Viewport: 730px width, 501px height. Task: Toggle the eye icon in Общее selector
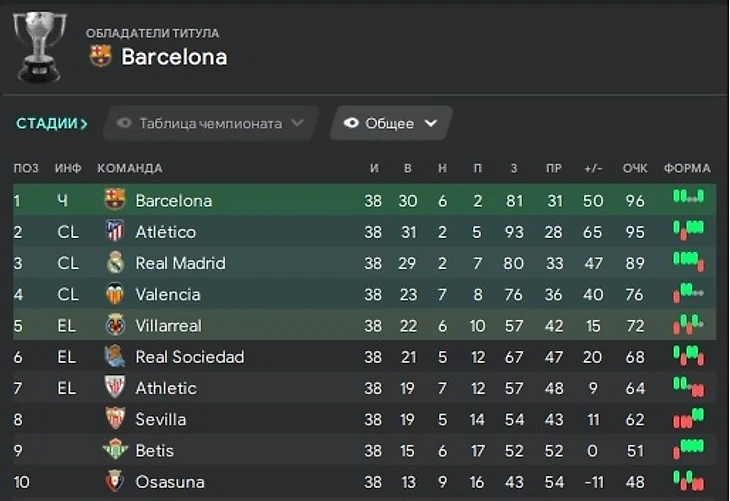coord(351,124)
